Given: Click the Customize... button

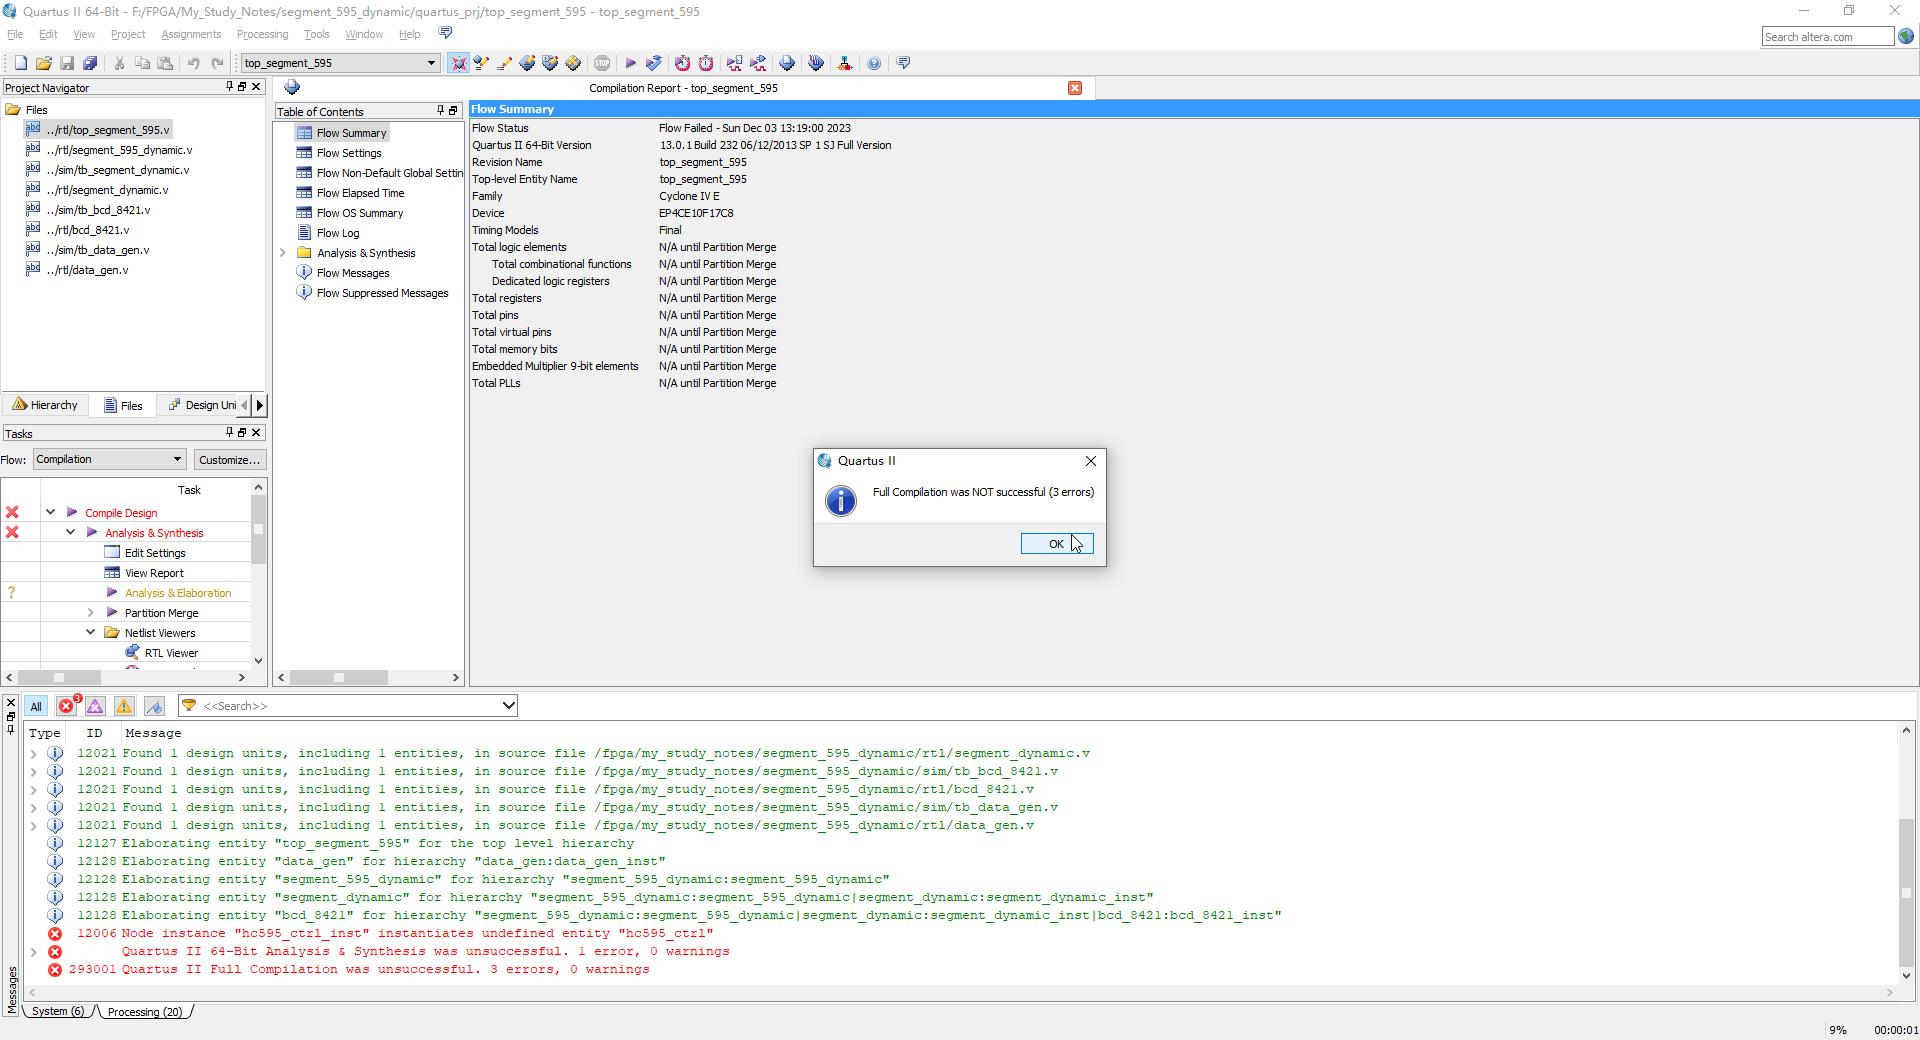Looking at the screenshot, I should (229, 460).
